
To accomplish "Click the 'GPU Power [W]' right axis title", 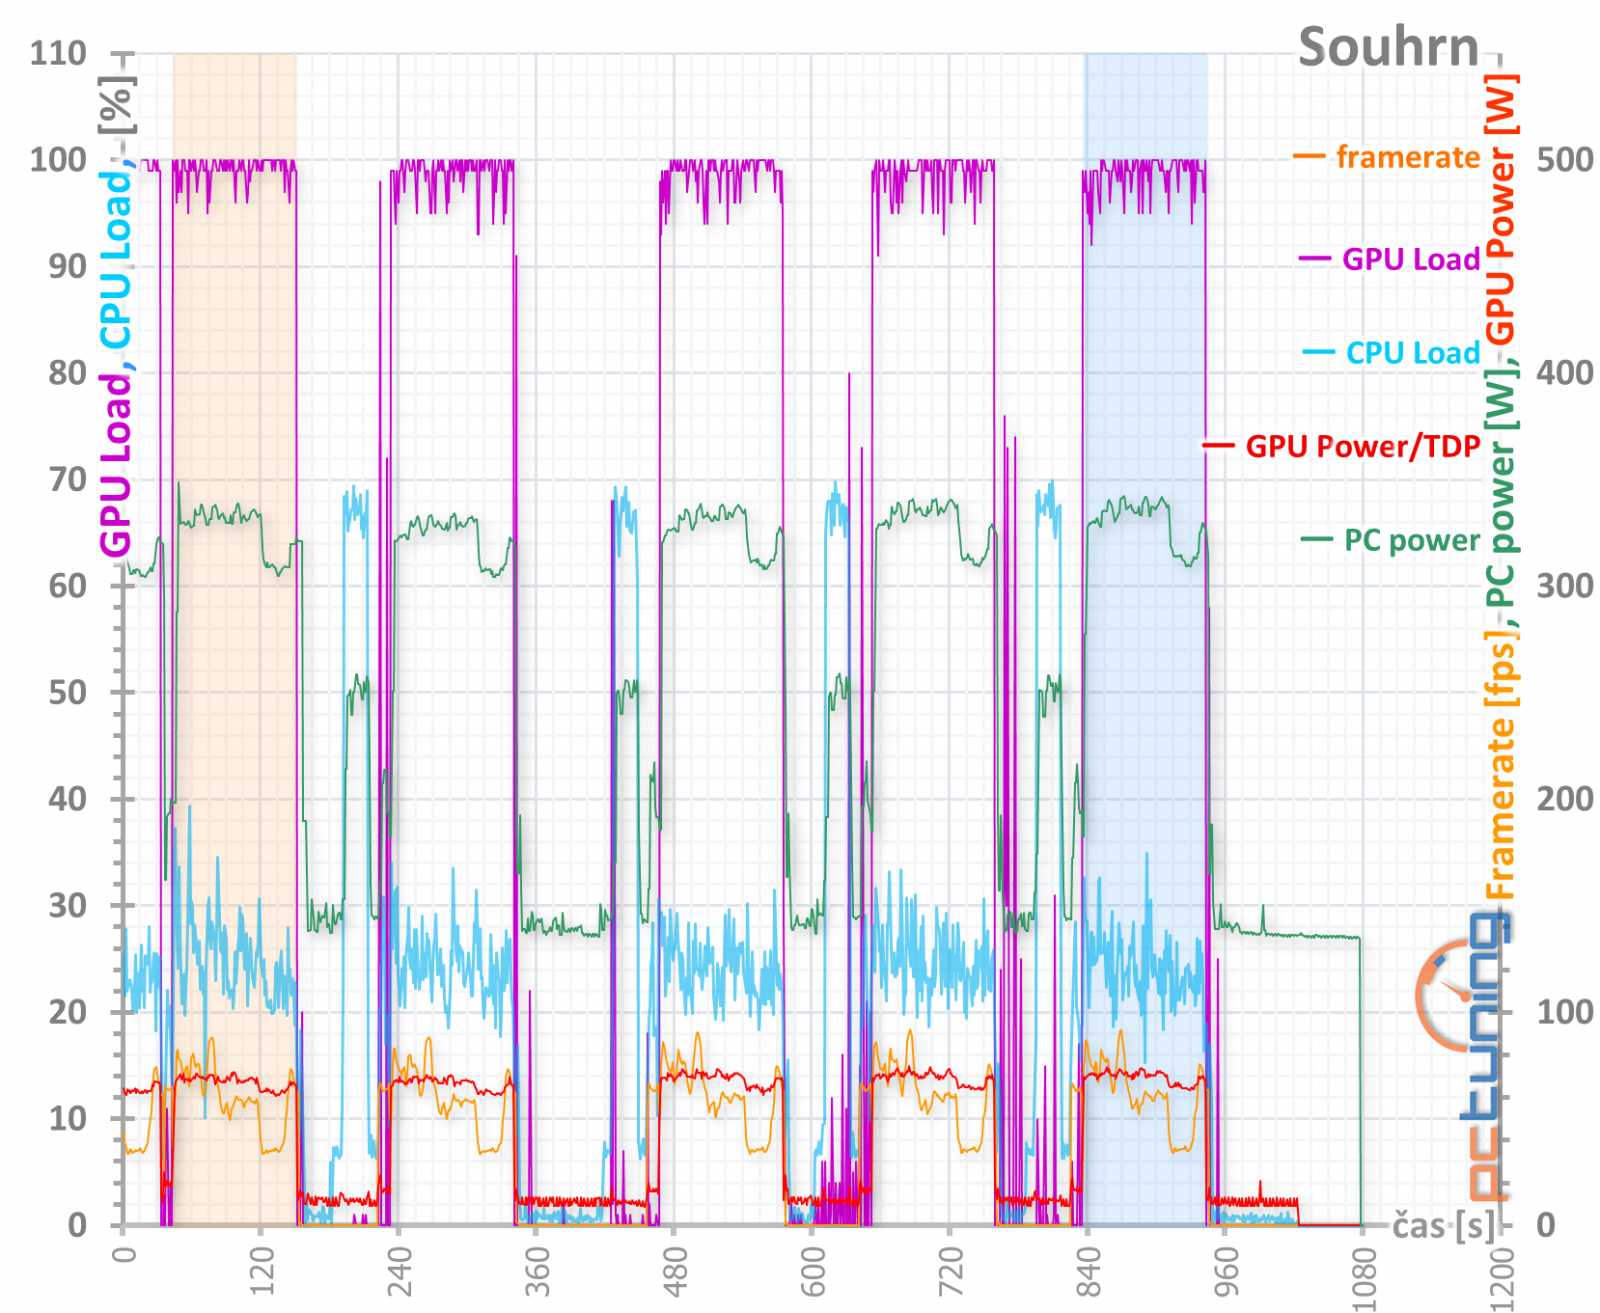I will (x=1500, y=210).
